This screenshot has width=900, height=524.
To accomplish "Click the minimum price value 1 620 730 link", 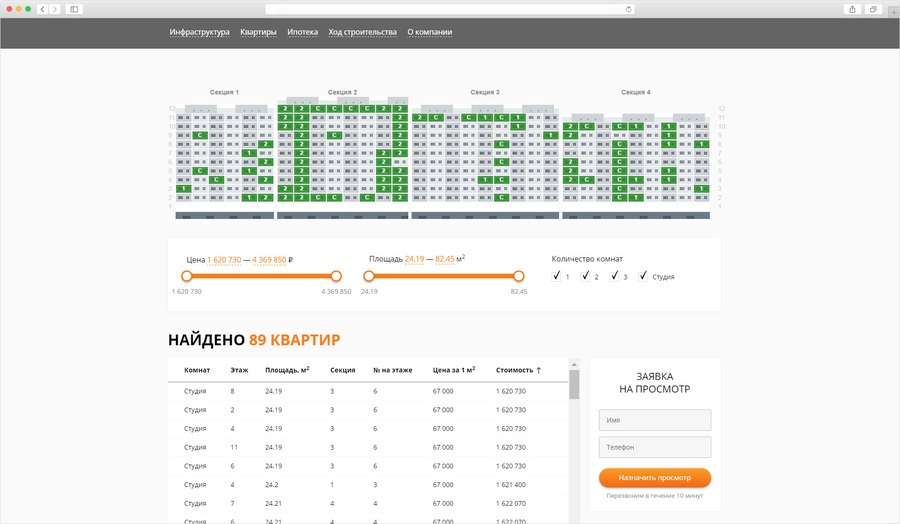I will tap(224, 260).
